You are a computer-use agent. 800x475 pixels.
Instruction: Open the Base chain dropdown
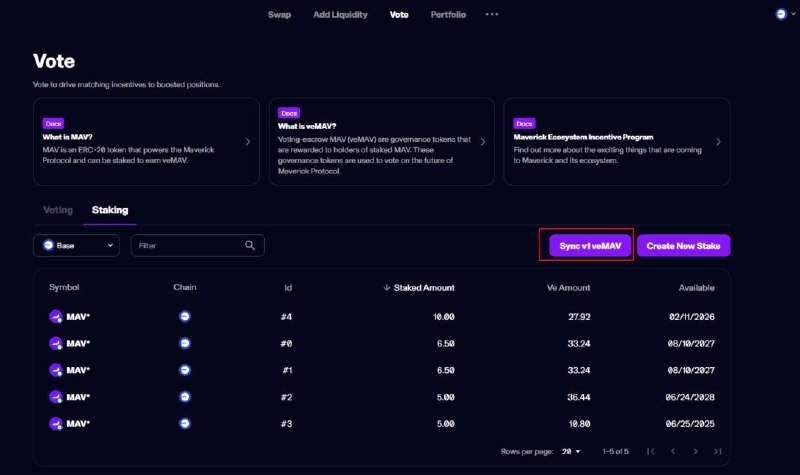(77, 245)
